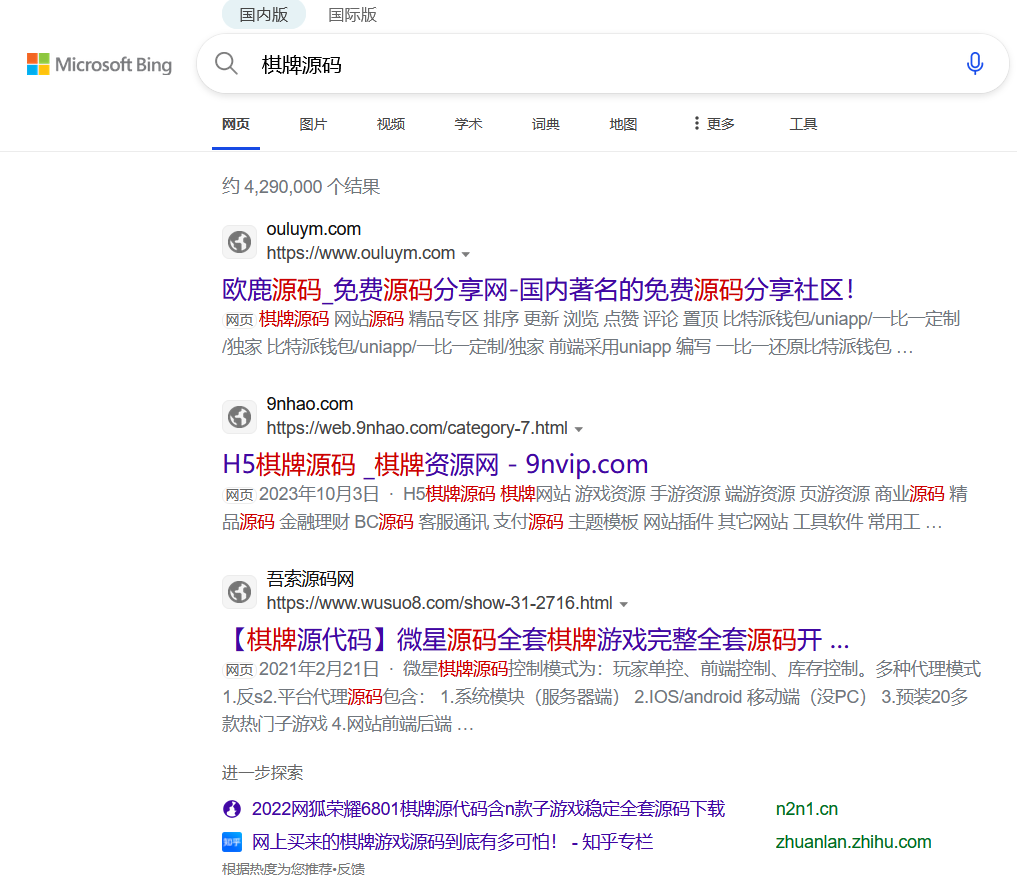1017x889 pixels.
Task: Click the 知乎 favicon icon
Action: coord(232,842)
